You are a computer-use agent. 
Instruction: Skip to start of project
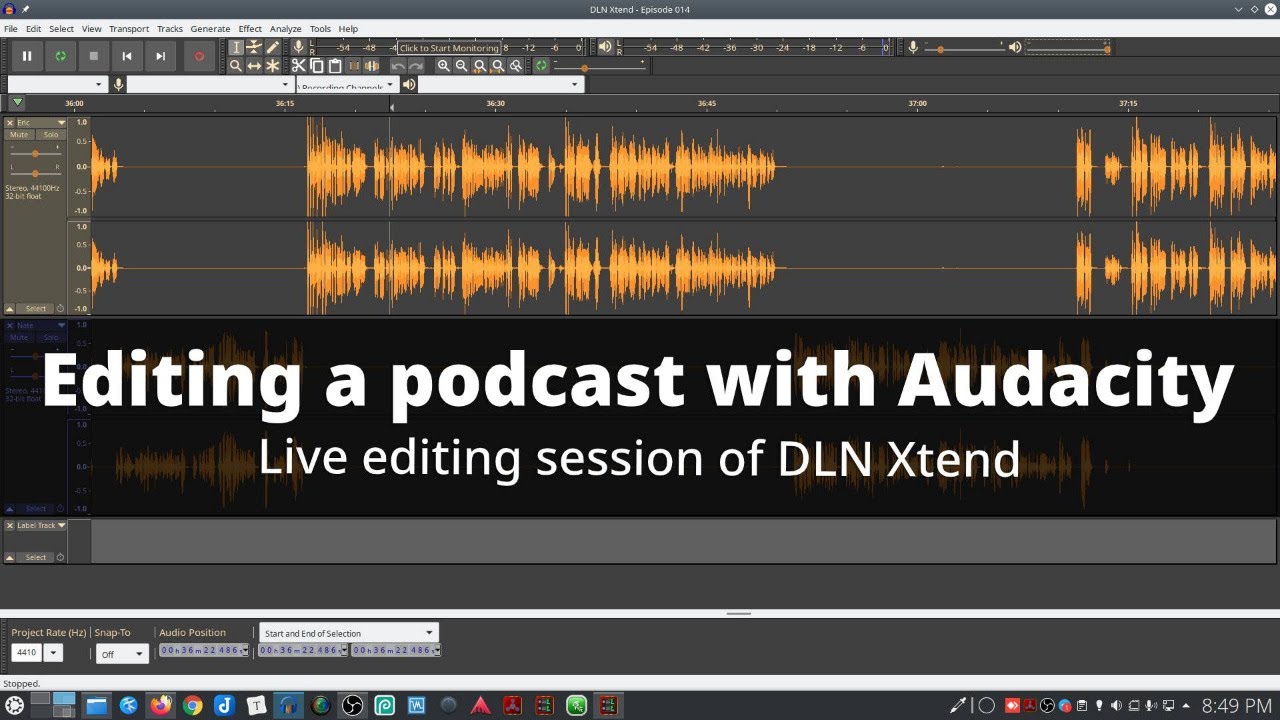127,57
